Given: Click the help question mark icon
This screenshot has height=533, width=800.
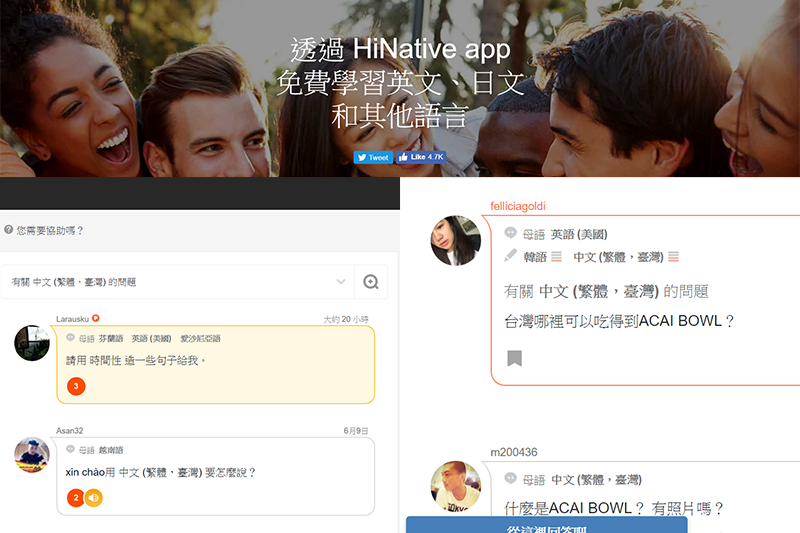Looking at the screenshot, I should click(x=8, y=230).
